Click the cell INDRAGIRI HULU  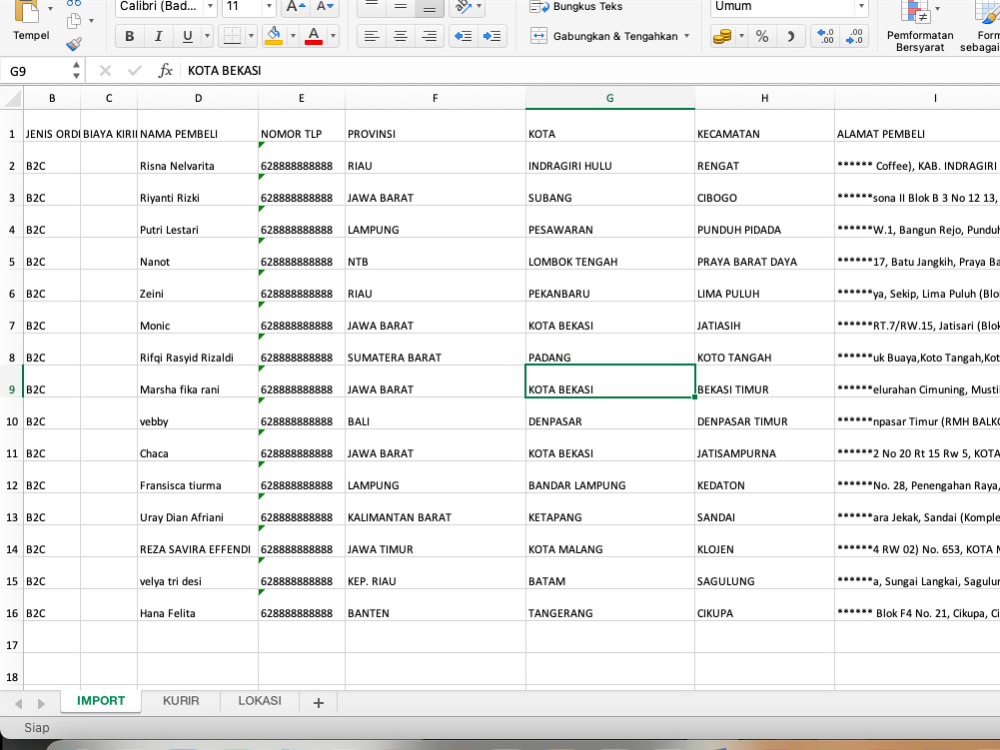click(610, 158)
